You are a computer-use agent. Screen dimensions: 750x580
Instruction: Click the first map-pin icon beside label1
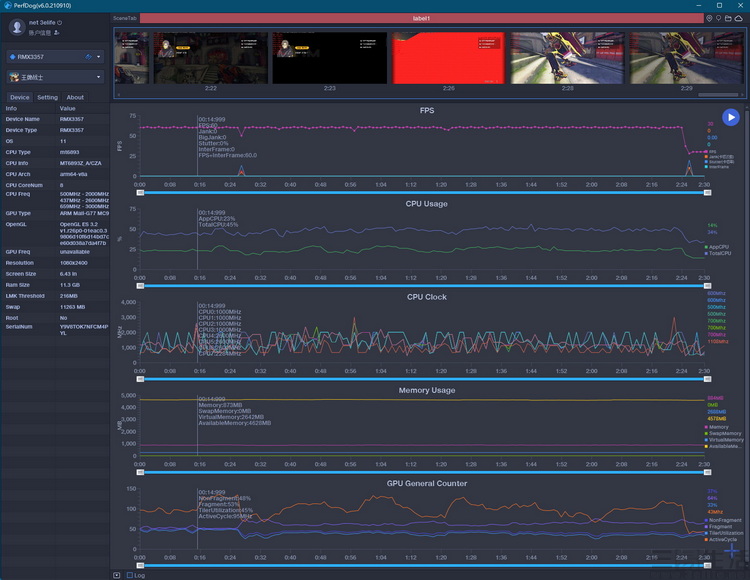(709, 18)
